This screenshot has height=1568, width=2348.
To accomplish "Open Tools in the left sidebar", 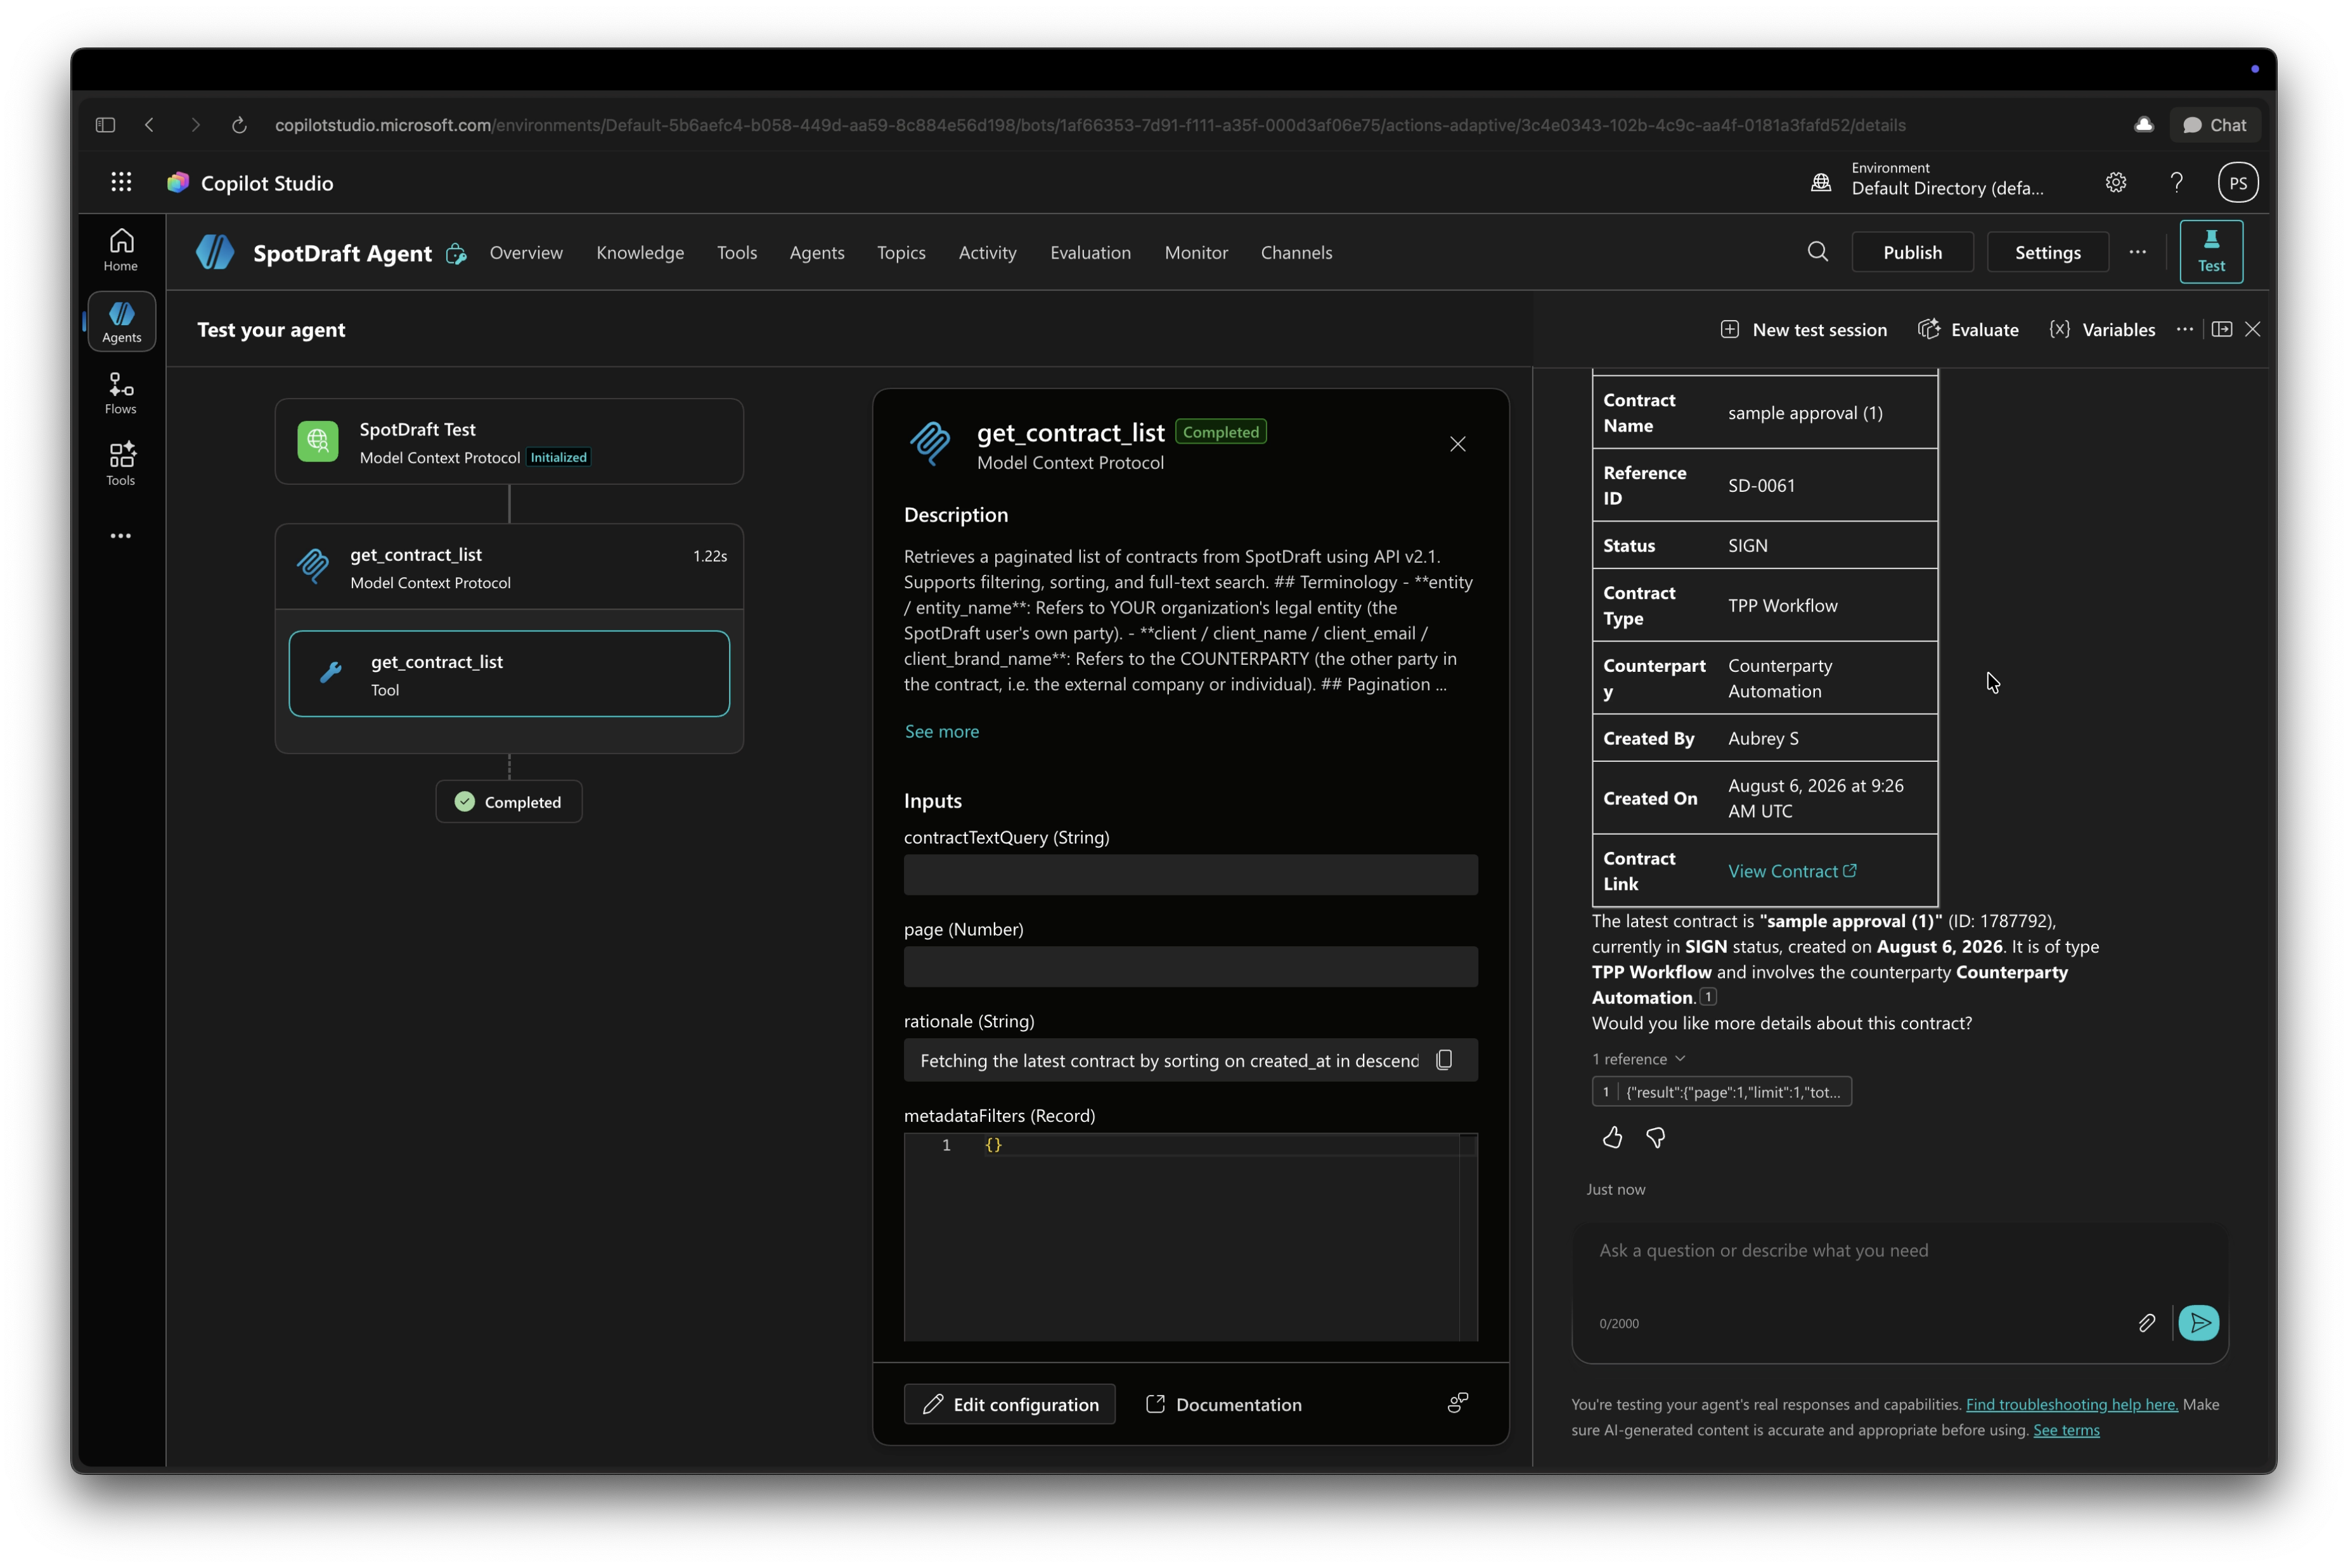I will pyautogui.click(x=121, y=465).
